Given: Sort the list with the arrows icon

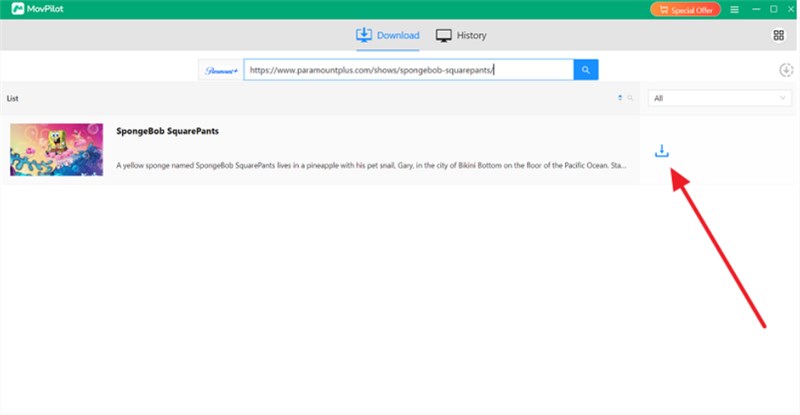Looking at the screenshot, I should 620,98.
